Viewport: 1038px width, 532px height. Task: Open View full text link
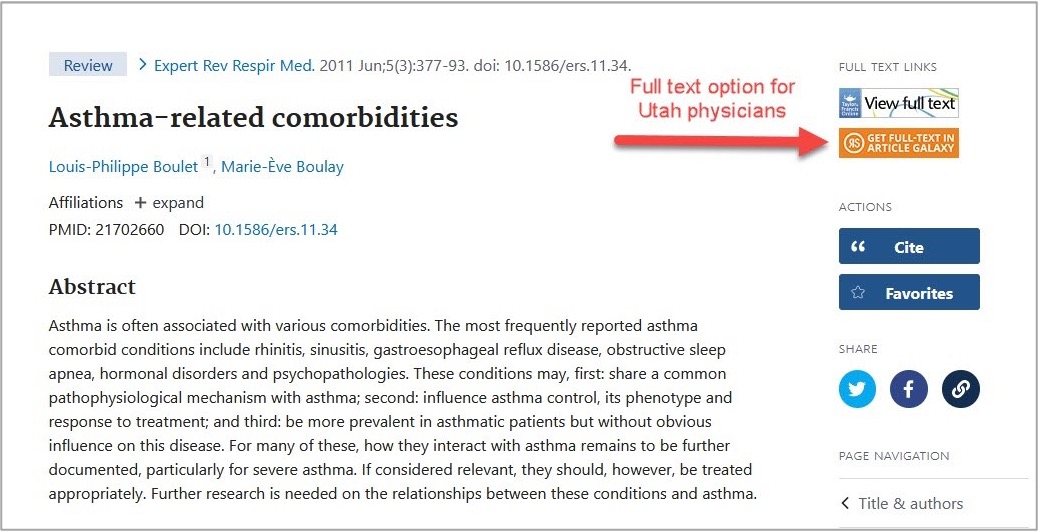(898, 103)
